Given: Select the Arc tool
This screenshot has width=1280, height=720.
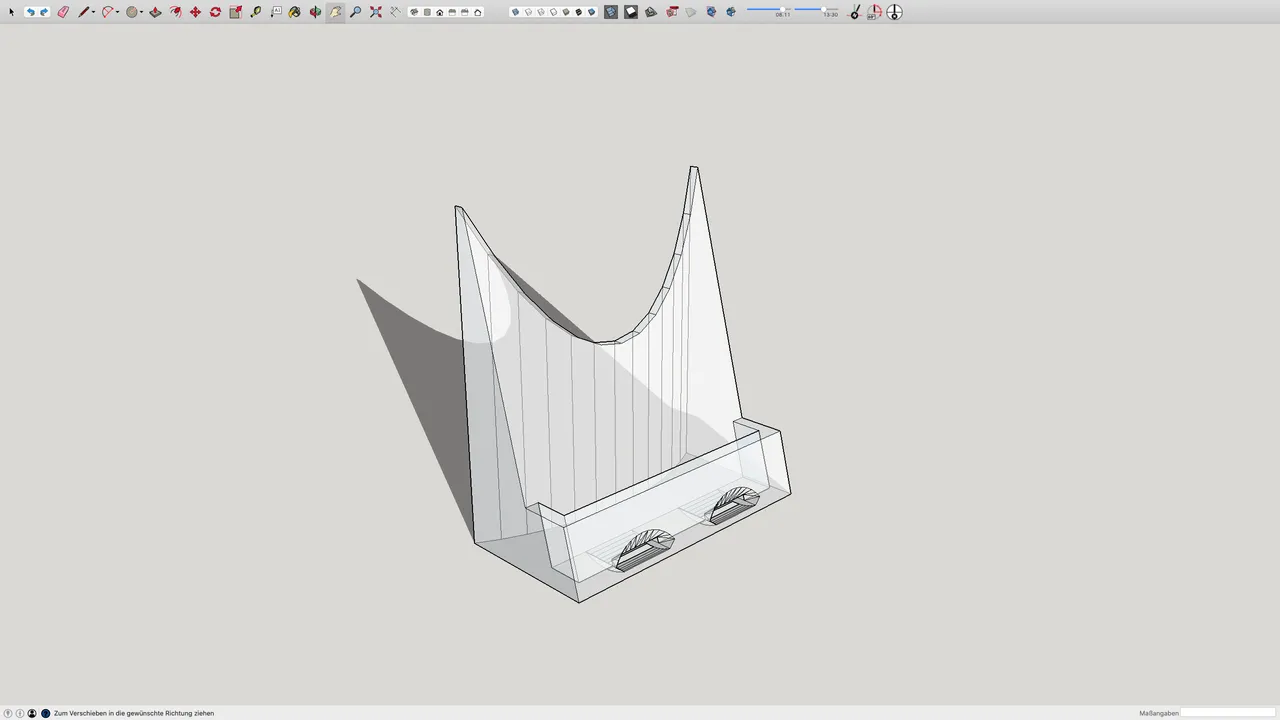Looking at the screenshot, I should [x=107, y=12].
